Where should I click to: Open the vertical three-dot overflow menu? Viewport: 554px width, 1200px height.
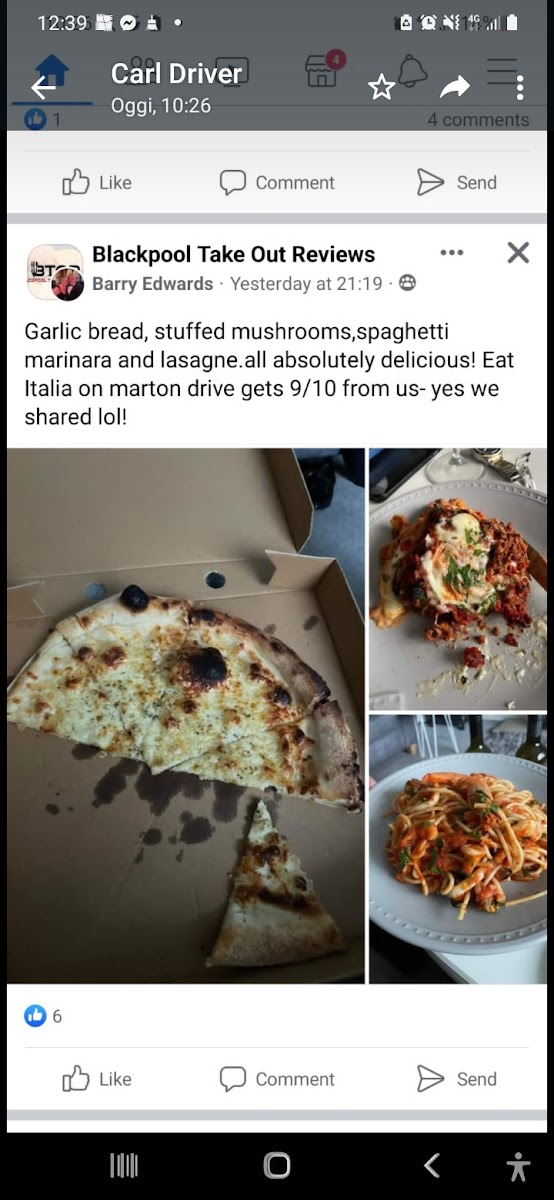tap(520, 88)
